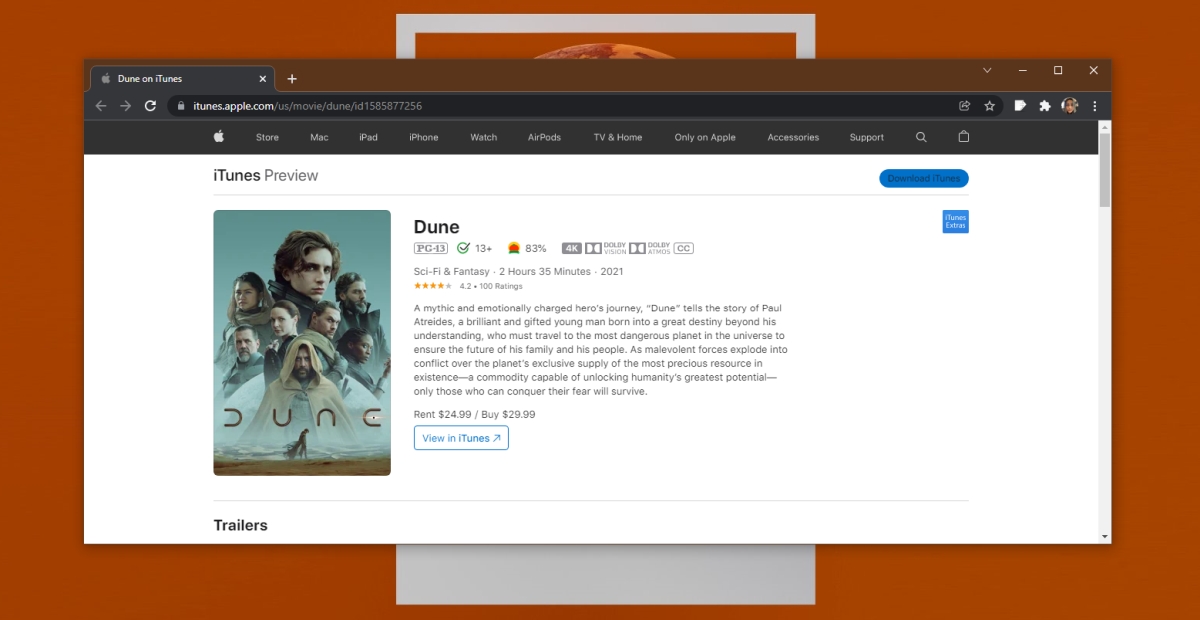Click the Dolby Vision badge
The height and width of the screenshot is (620, 1200).
tap(606, 248)
